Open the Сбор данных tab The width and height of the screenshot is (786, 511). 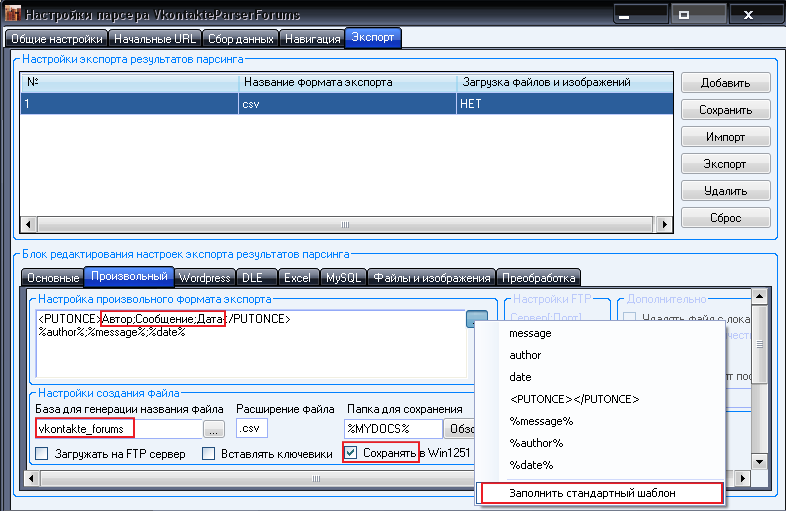241,39
